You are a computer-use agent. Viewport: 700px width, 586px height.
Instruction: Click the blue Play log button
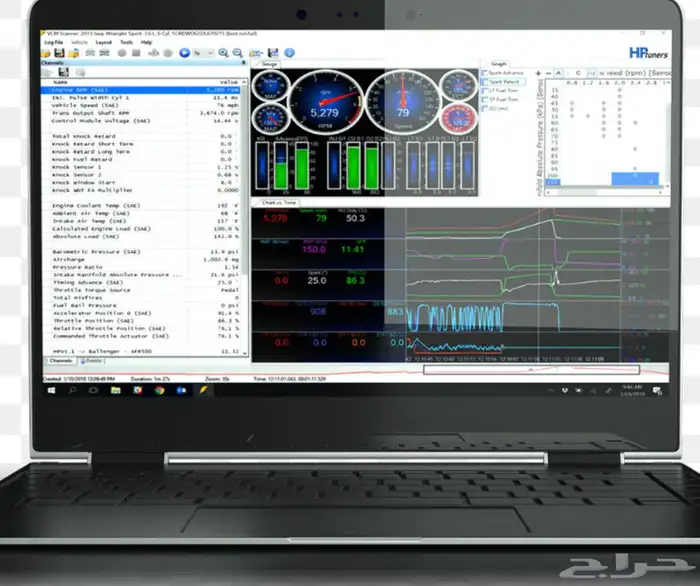pos(184,52)
